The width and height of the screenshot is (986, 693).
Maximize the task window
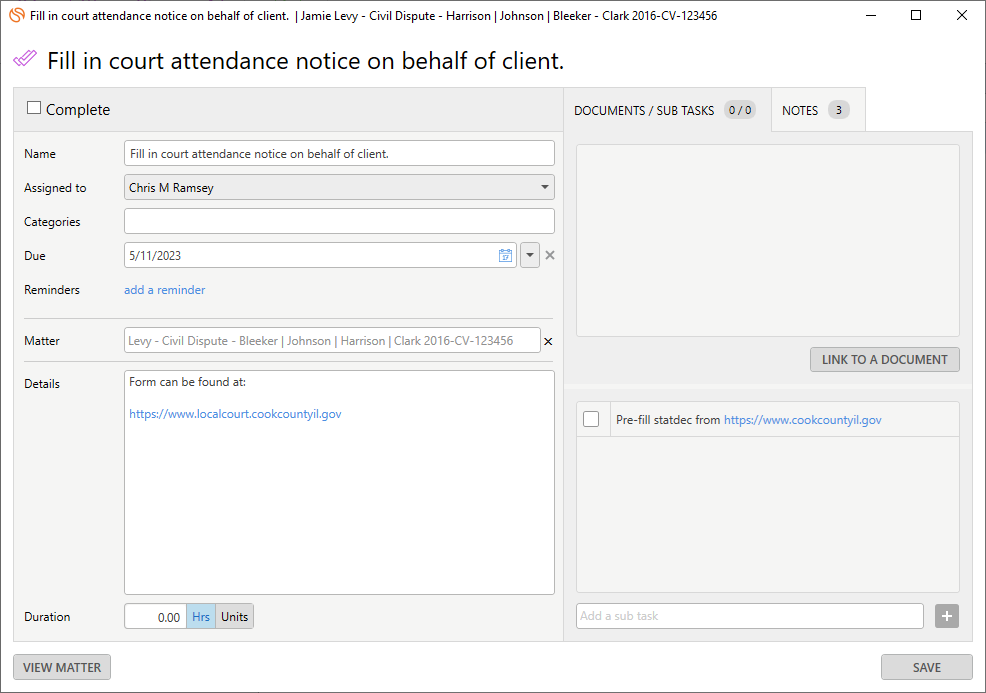point(916,15)
